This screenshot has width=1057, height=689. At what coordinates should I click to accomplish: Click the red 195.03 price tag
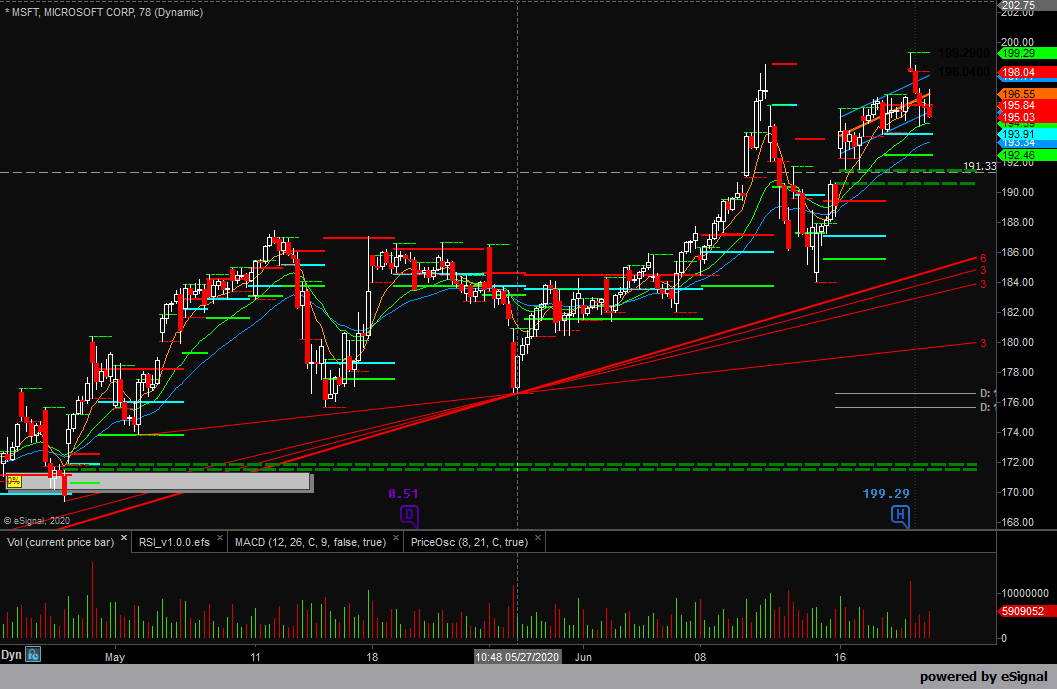point(1026,117)
